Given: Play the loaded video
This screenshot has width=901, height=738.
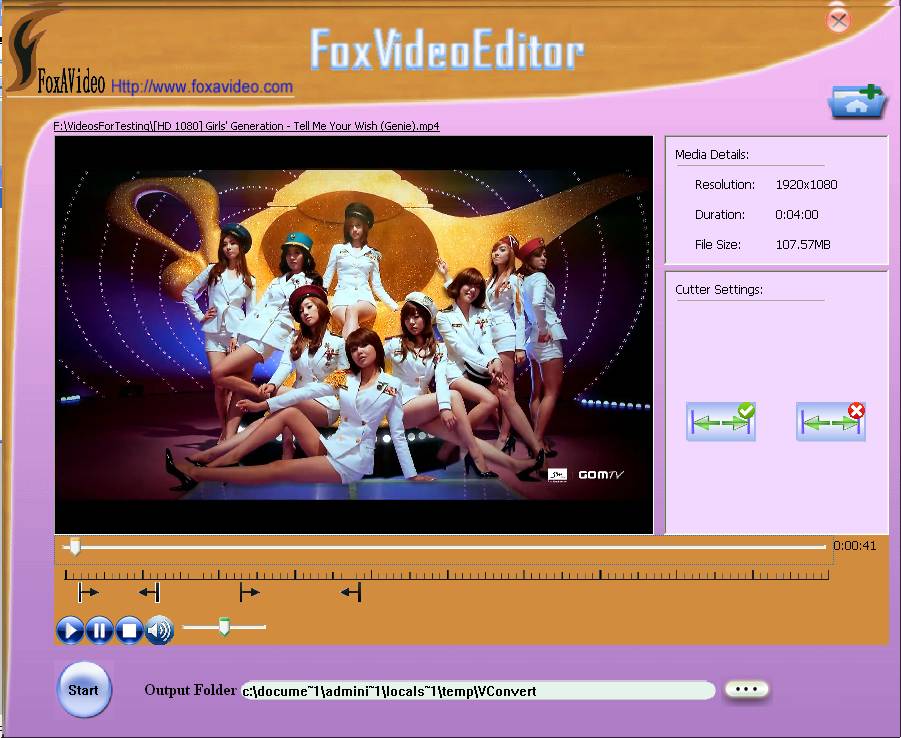Looking at the screenshot, I should click(70, 630).
